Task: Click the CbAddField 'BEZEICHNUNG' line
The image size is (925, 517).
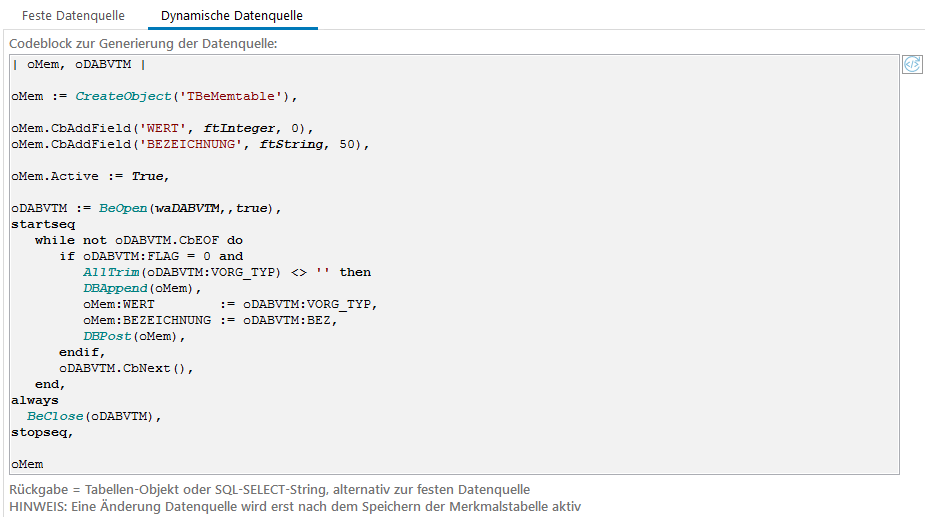Action: click(x=190, y=145)
